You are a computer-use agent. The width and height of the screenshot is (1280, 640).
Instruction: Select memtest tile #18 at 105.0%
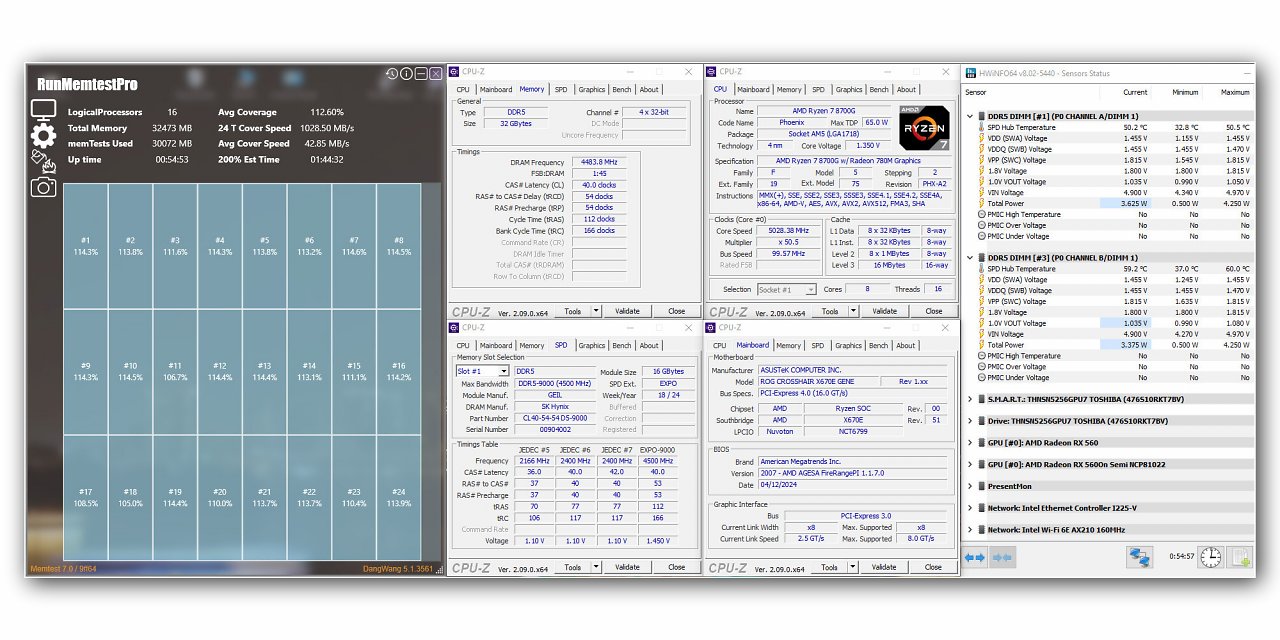[x=130, y=497]
